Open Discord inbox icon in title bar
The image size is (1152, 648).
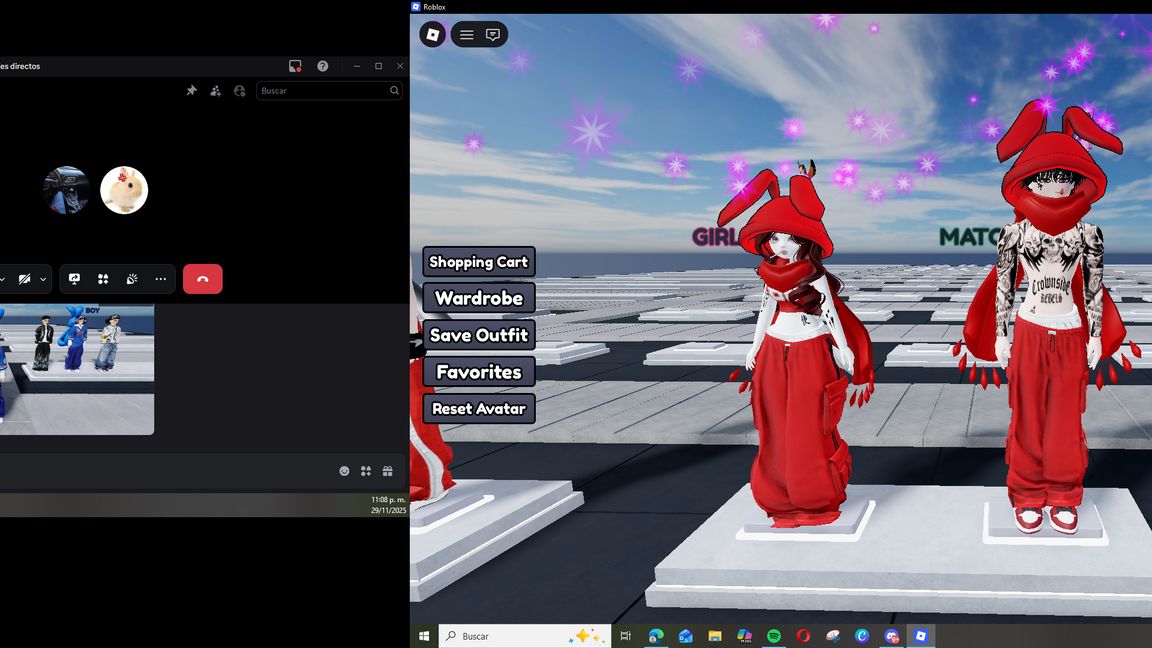pos(295,66)
